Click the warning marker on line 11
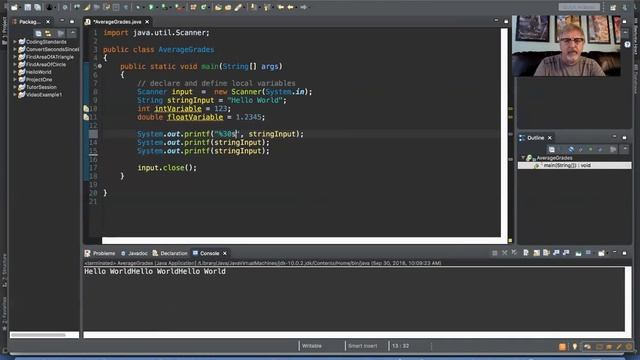The width and height of the screenshot is (640, 360). (86, 117)
